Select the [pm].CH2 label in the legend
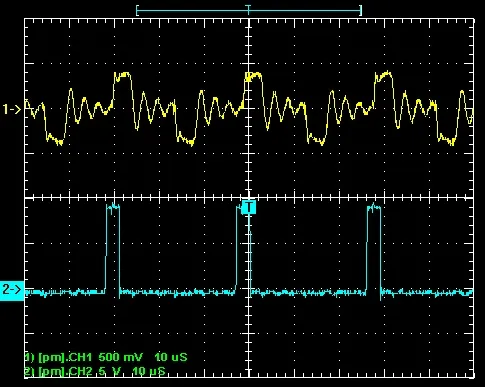This screenshot has height=387, width=485. click(65, 371)
